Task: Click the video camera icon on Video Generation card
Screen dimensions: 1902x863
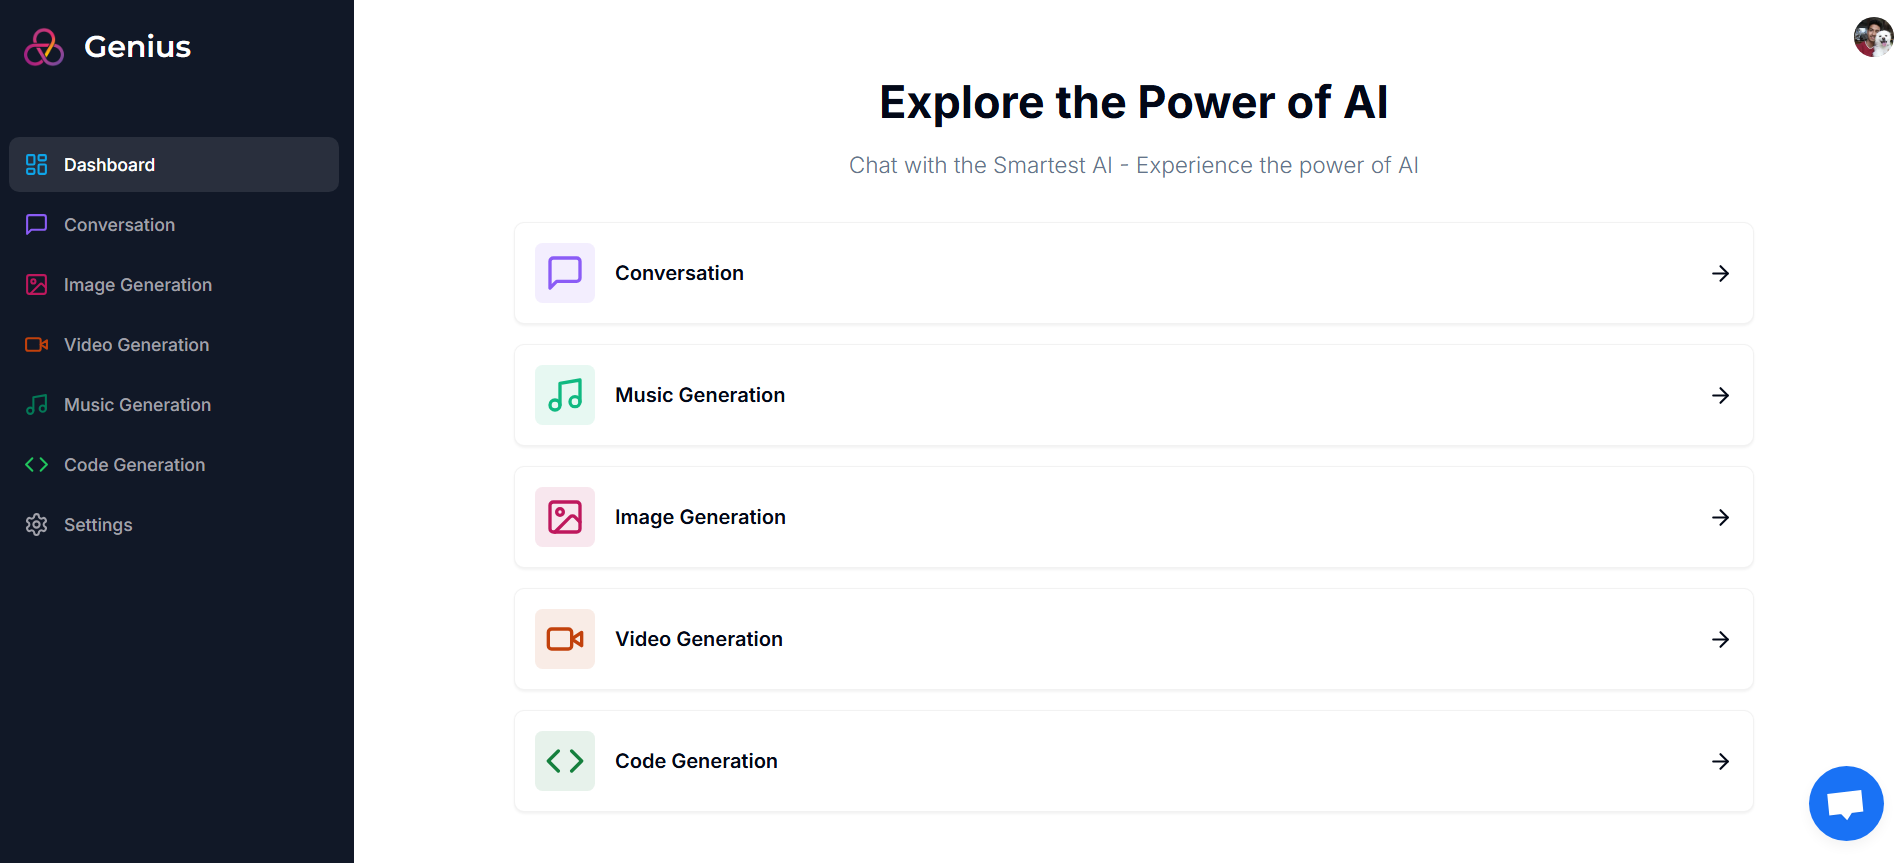Action: point(564,639)
